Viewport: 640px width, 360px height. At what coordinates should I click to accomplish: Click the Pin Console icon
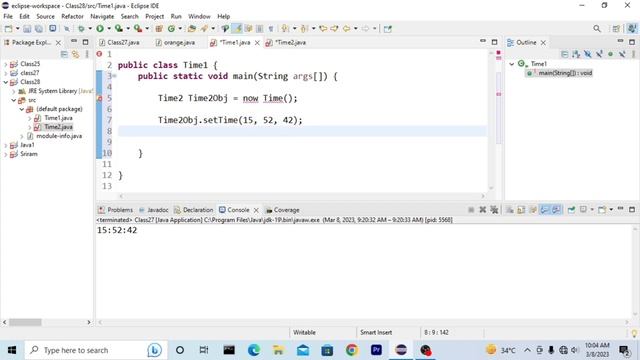click(x=571, y=210)
